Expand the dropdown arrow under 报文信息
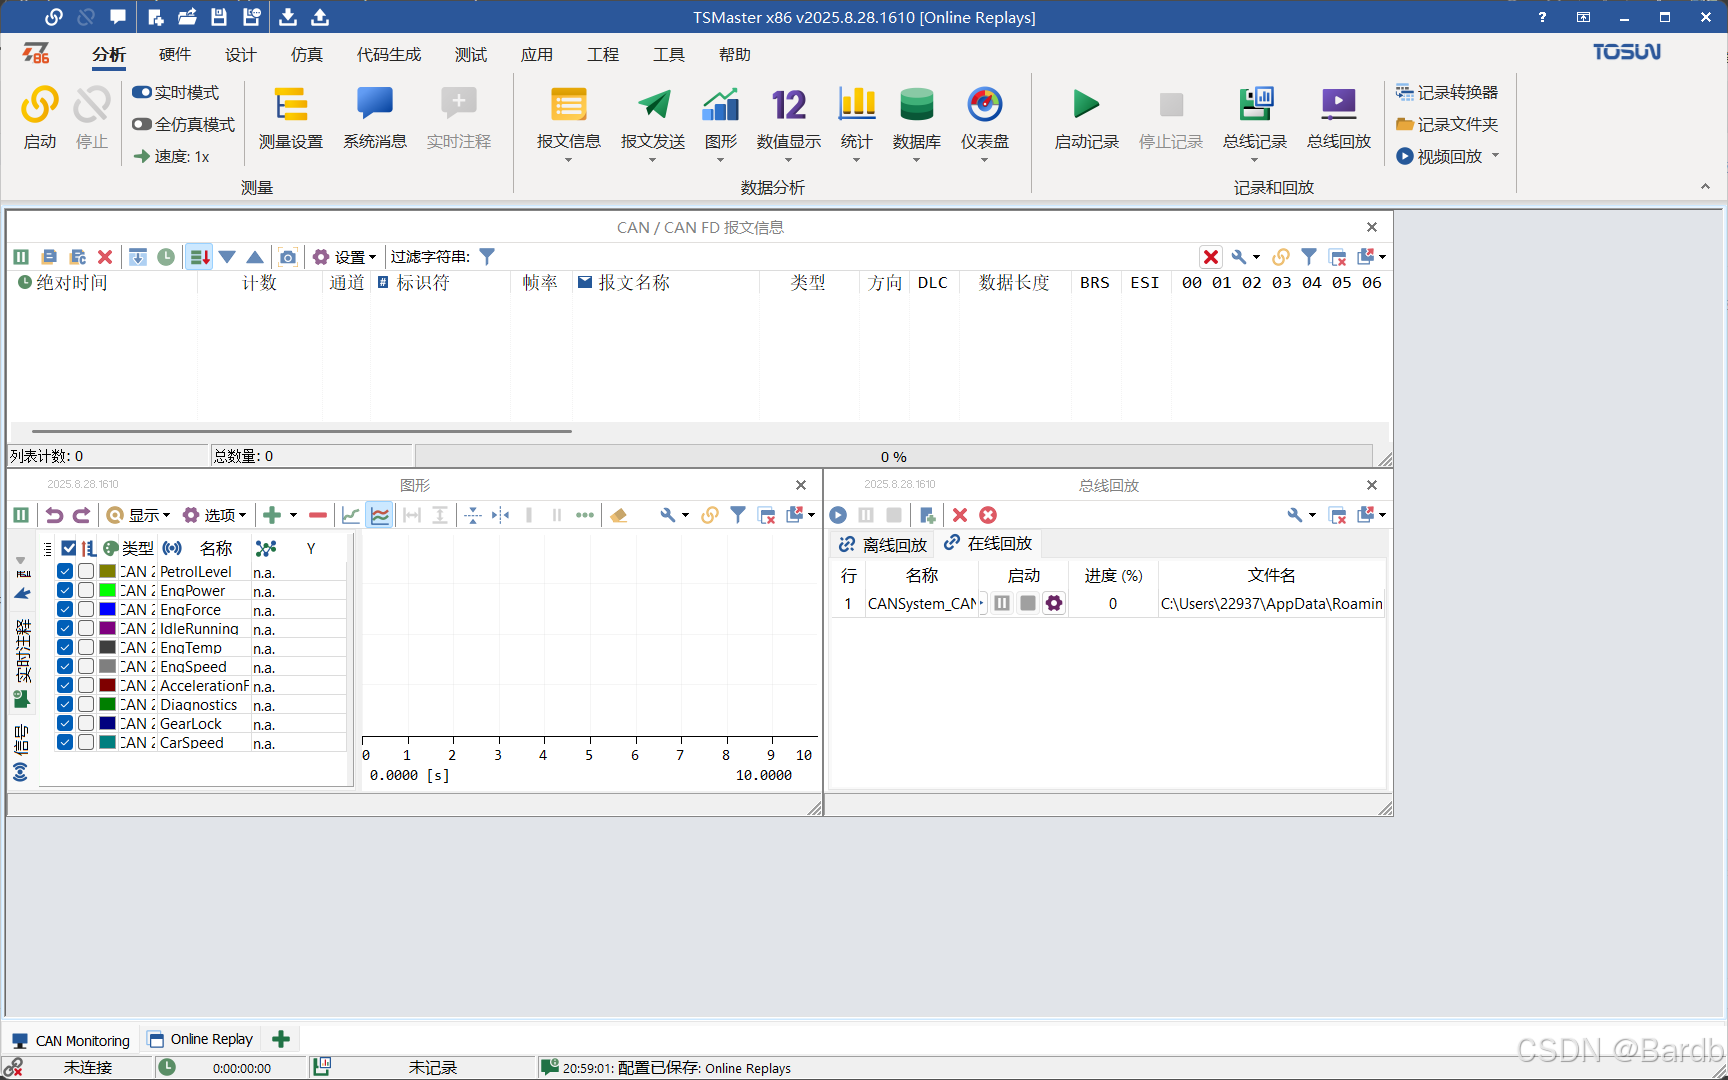The width and height of the screenshot is (1728, 1080). click(x=568, y=160)
